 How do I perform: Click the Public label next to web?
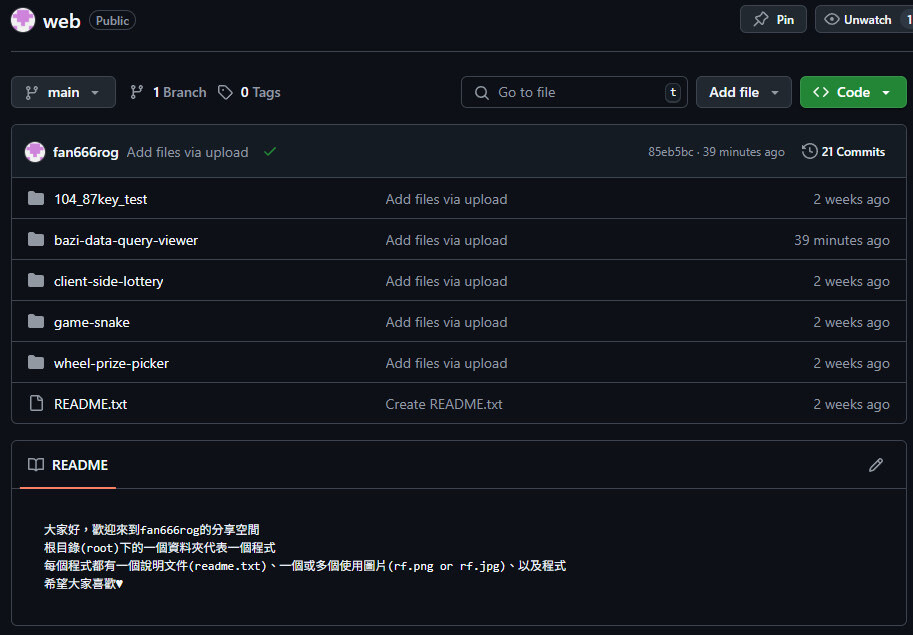point(111,20)
